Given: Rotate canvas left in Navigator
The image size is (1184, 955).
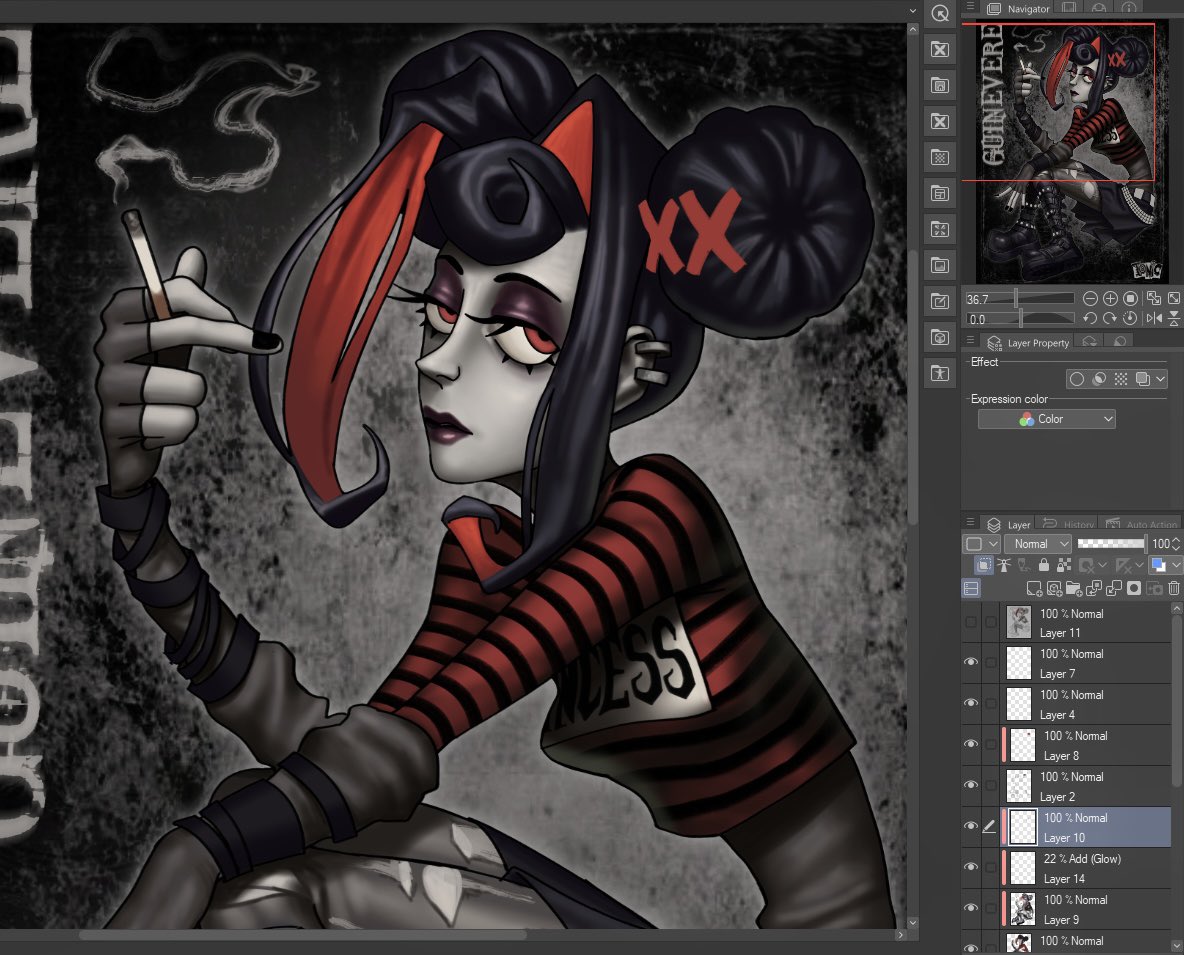Looking at the screenshot, I should (1090, 318).
